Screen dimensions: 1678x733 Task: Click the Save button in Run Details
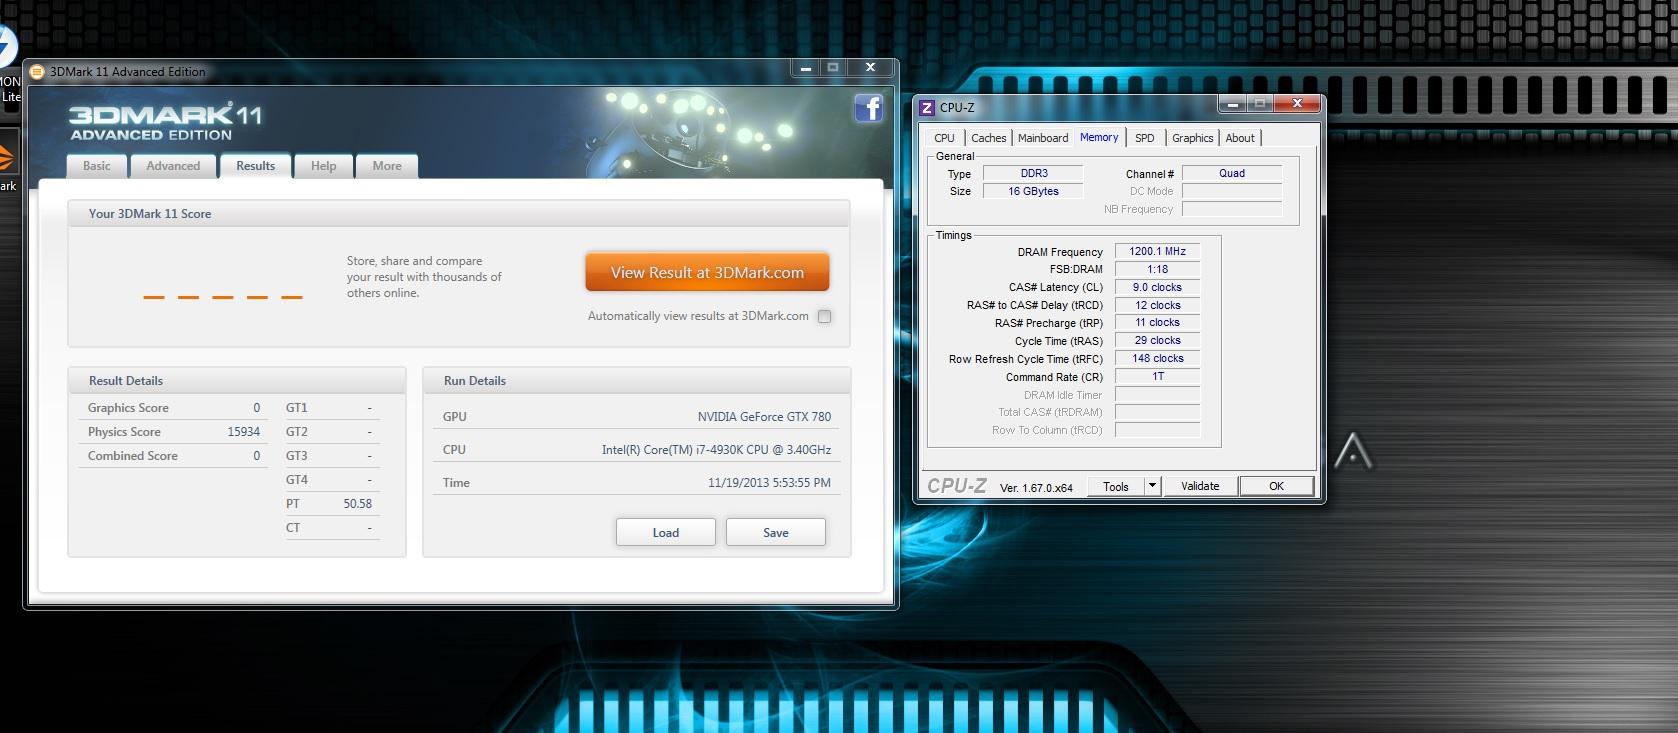(776, 533)
